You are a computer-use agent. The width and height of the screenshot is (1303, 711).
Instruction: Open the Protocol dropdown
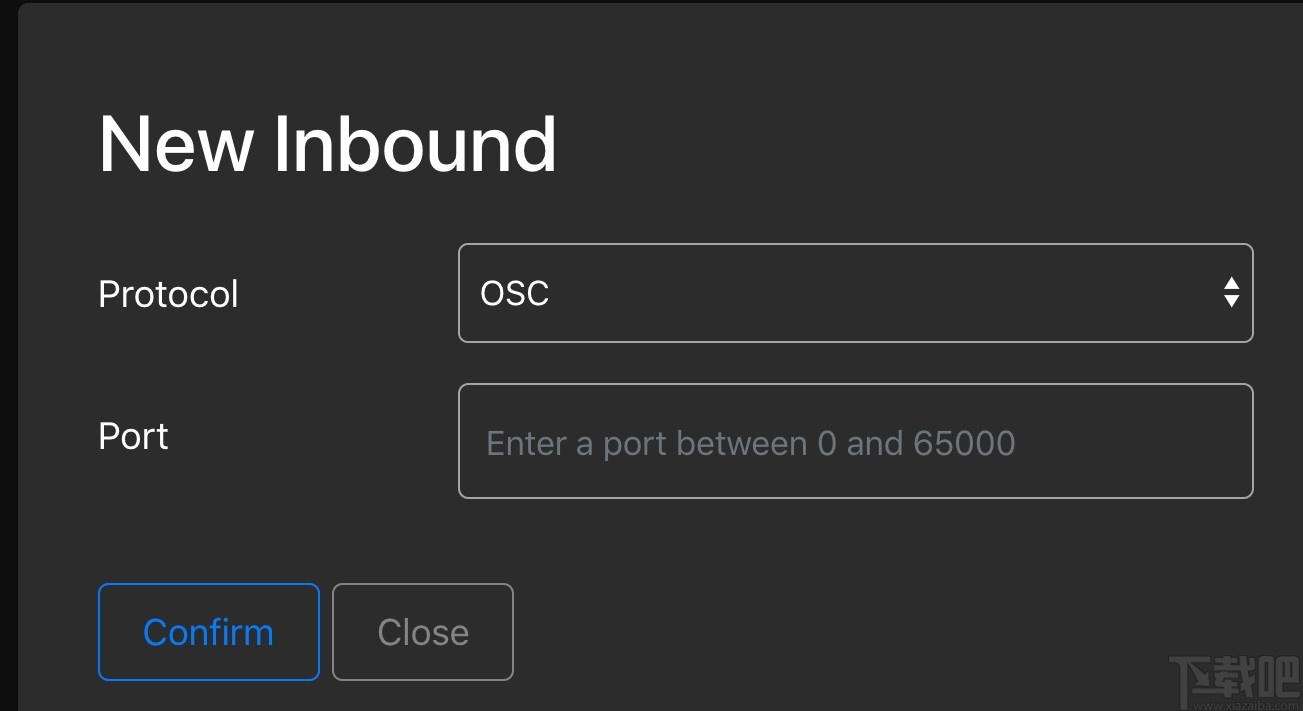pos(855,293)
